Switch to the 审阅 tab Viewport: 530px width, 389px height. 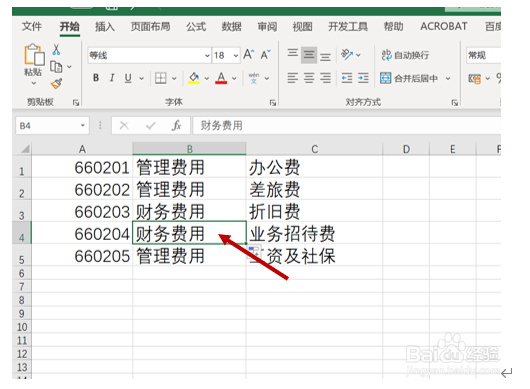(267, 26)
